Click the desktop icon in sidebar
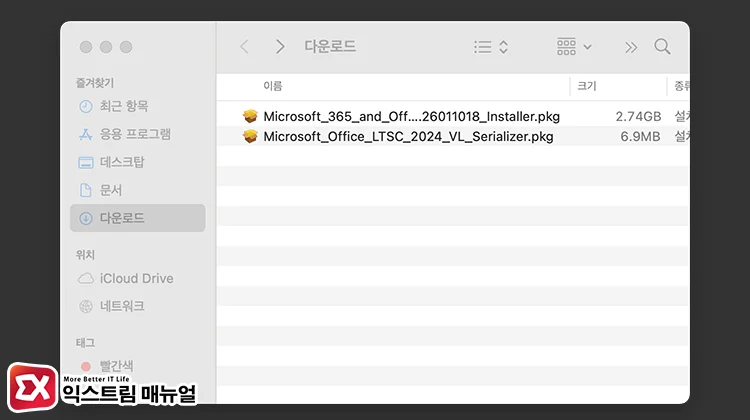 pos(86,163)
